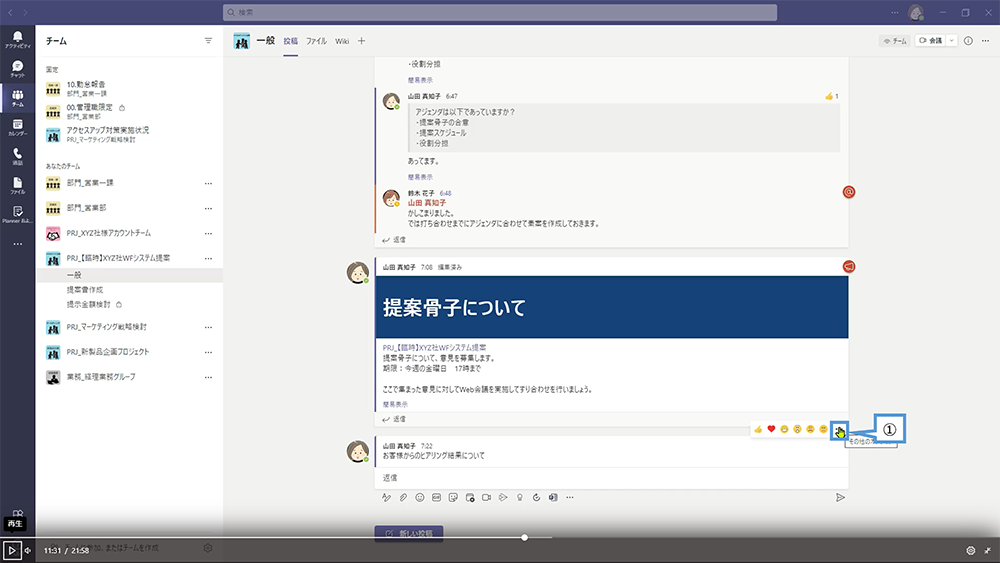Click the video progress bar handle
Viewport: 1000px width, 563px height.
pos(524,537)
